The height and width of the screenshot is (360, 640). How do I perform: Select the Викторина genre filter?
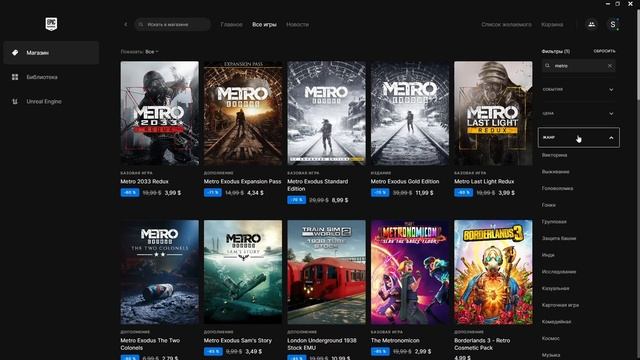tap(554, 155)
